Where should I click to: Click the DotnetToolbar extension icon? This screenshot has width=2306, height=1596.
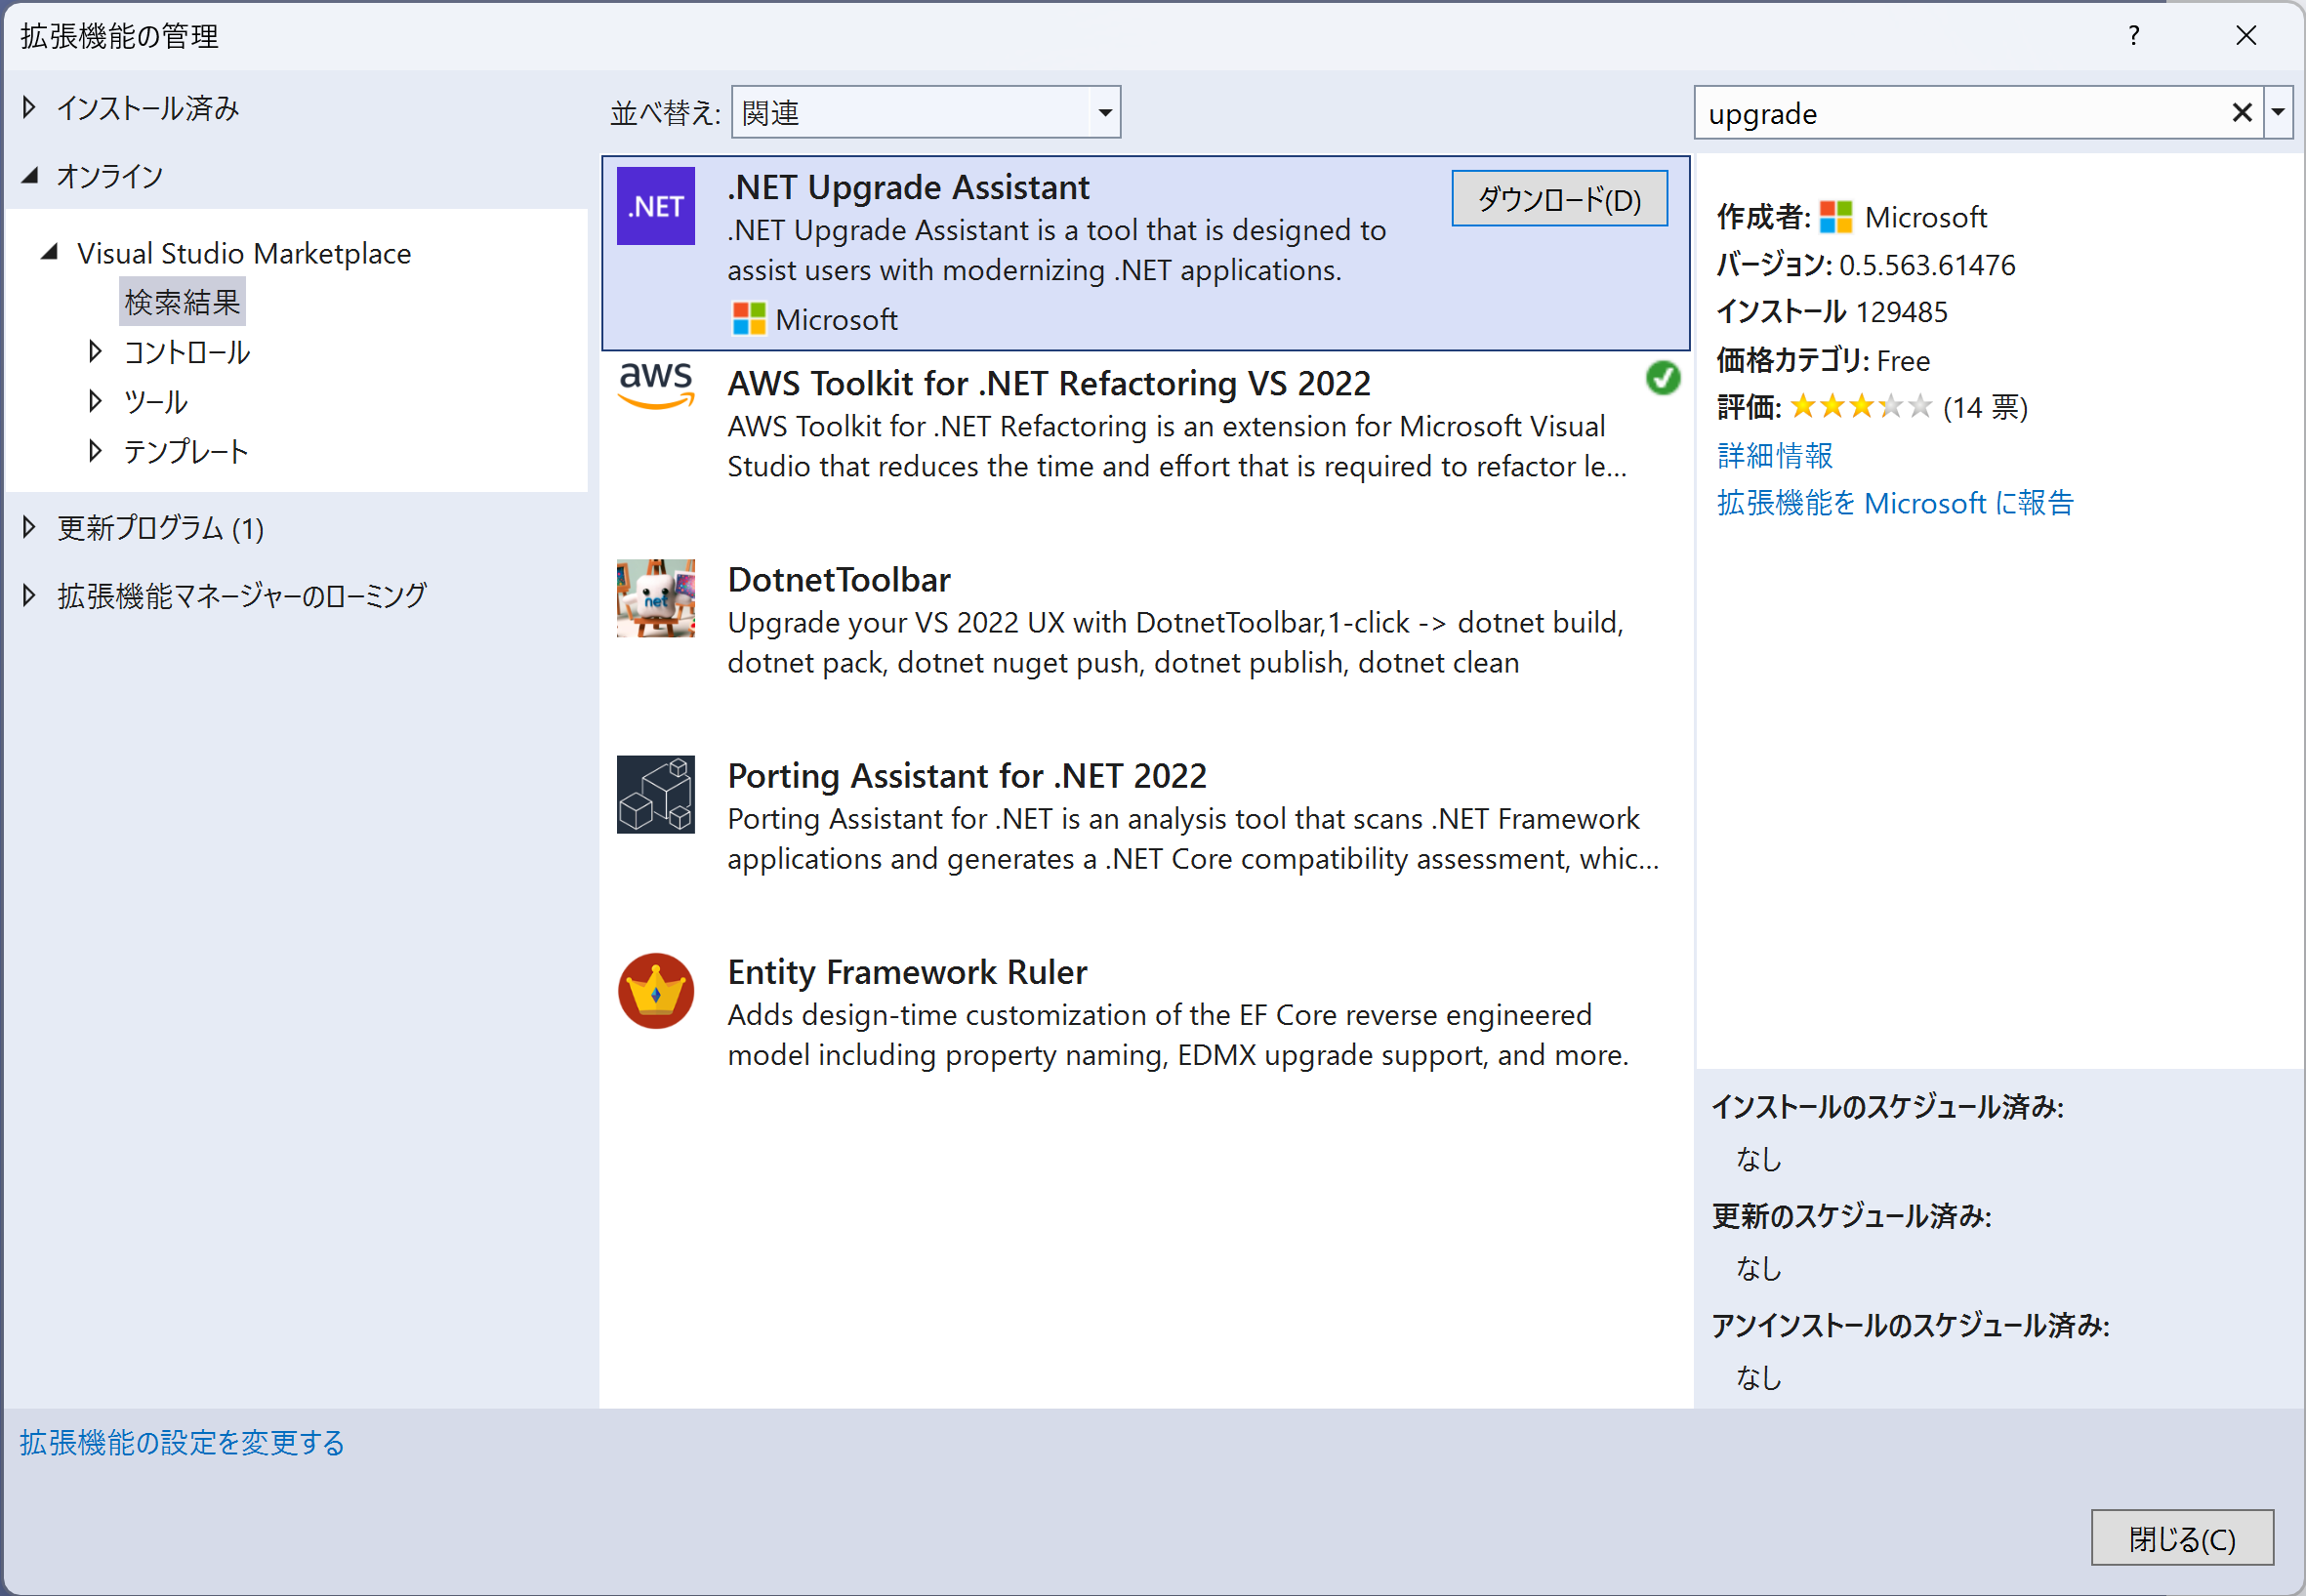655,598
